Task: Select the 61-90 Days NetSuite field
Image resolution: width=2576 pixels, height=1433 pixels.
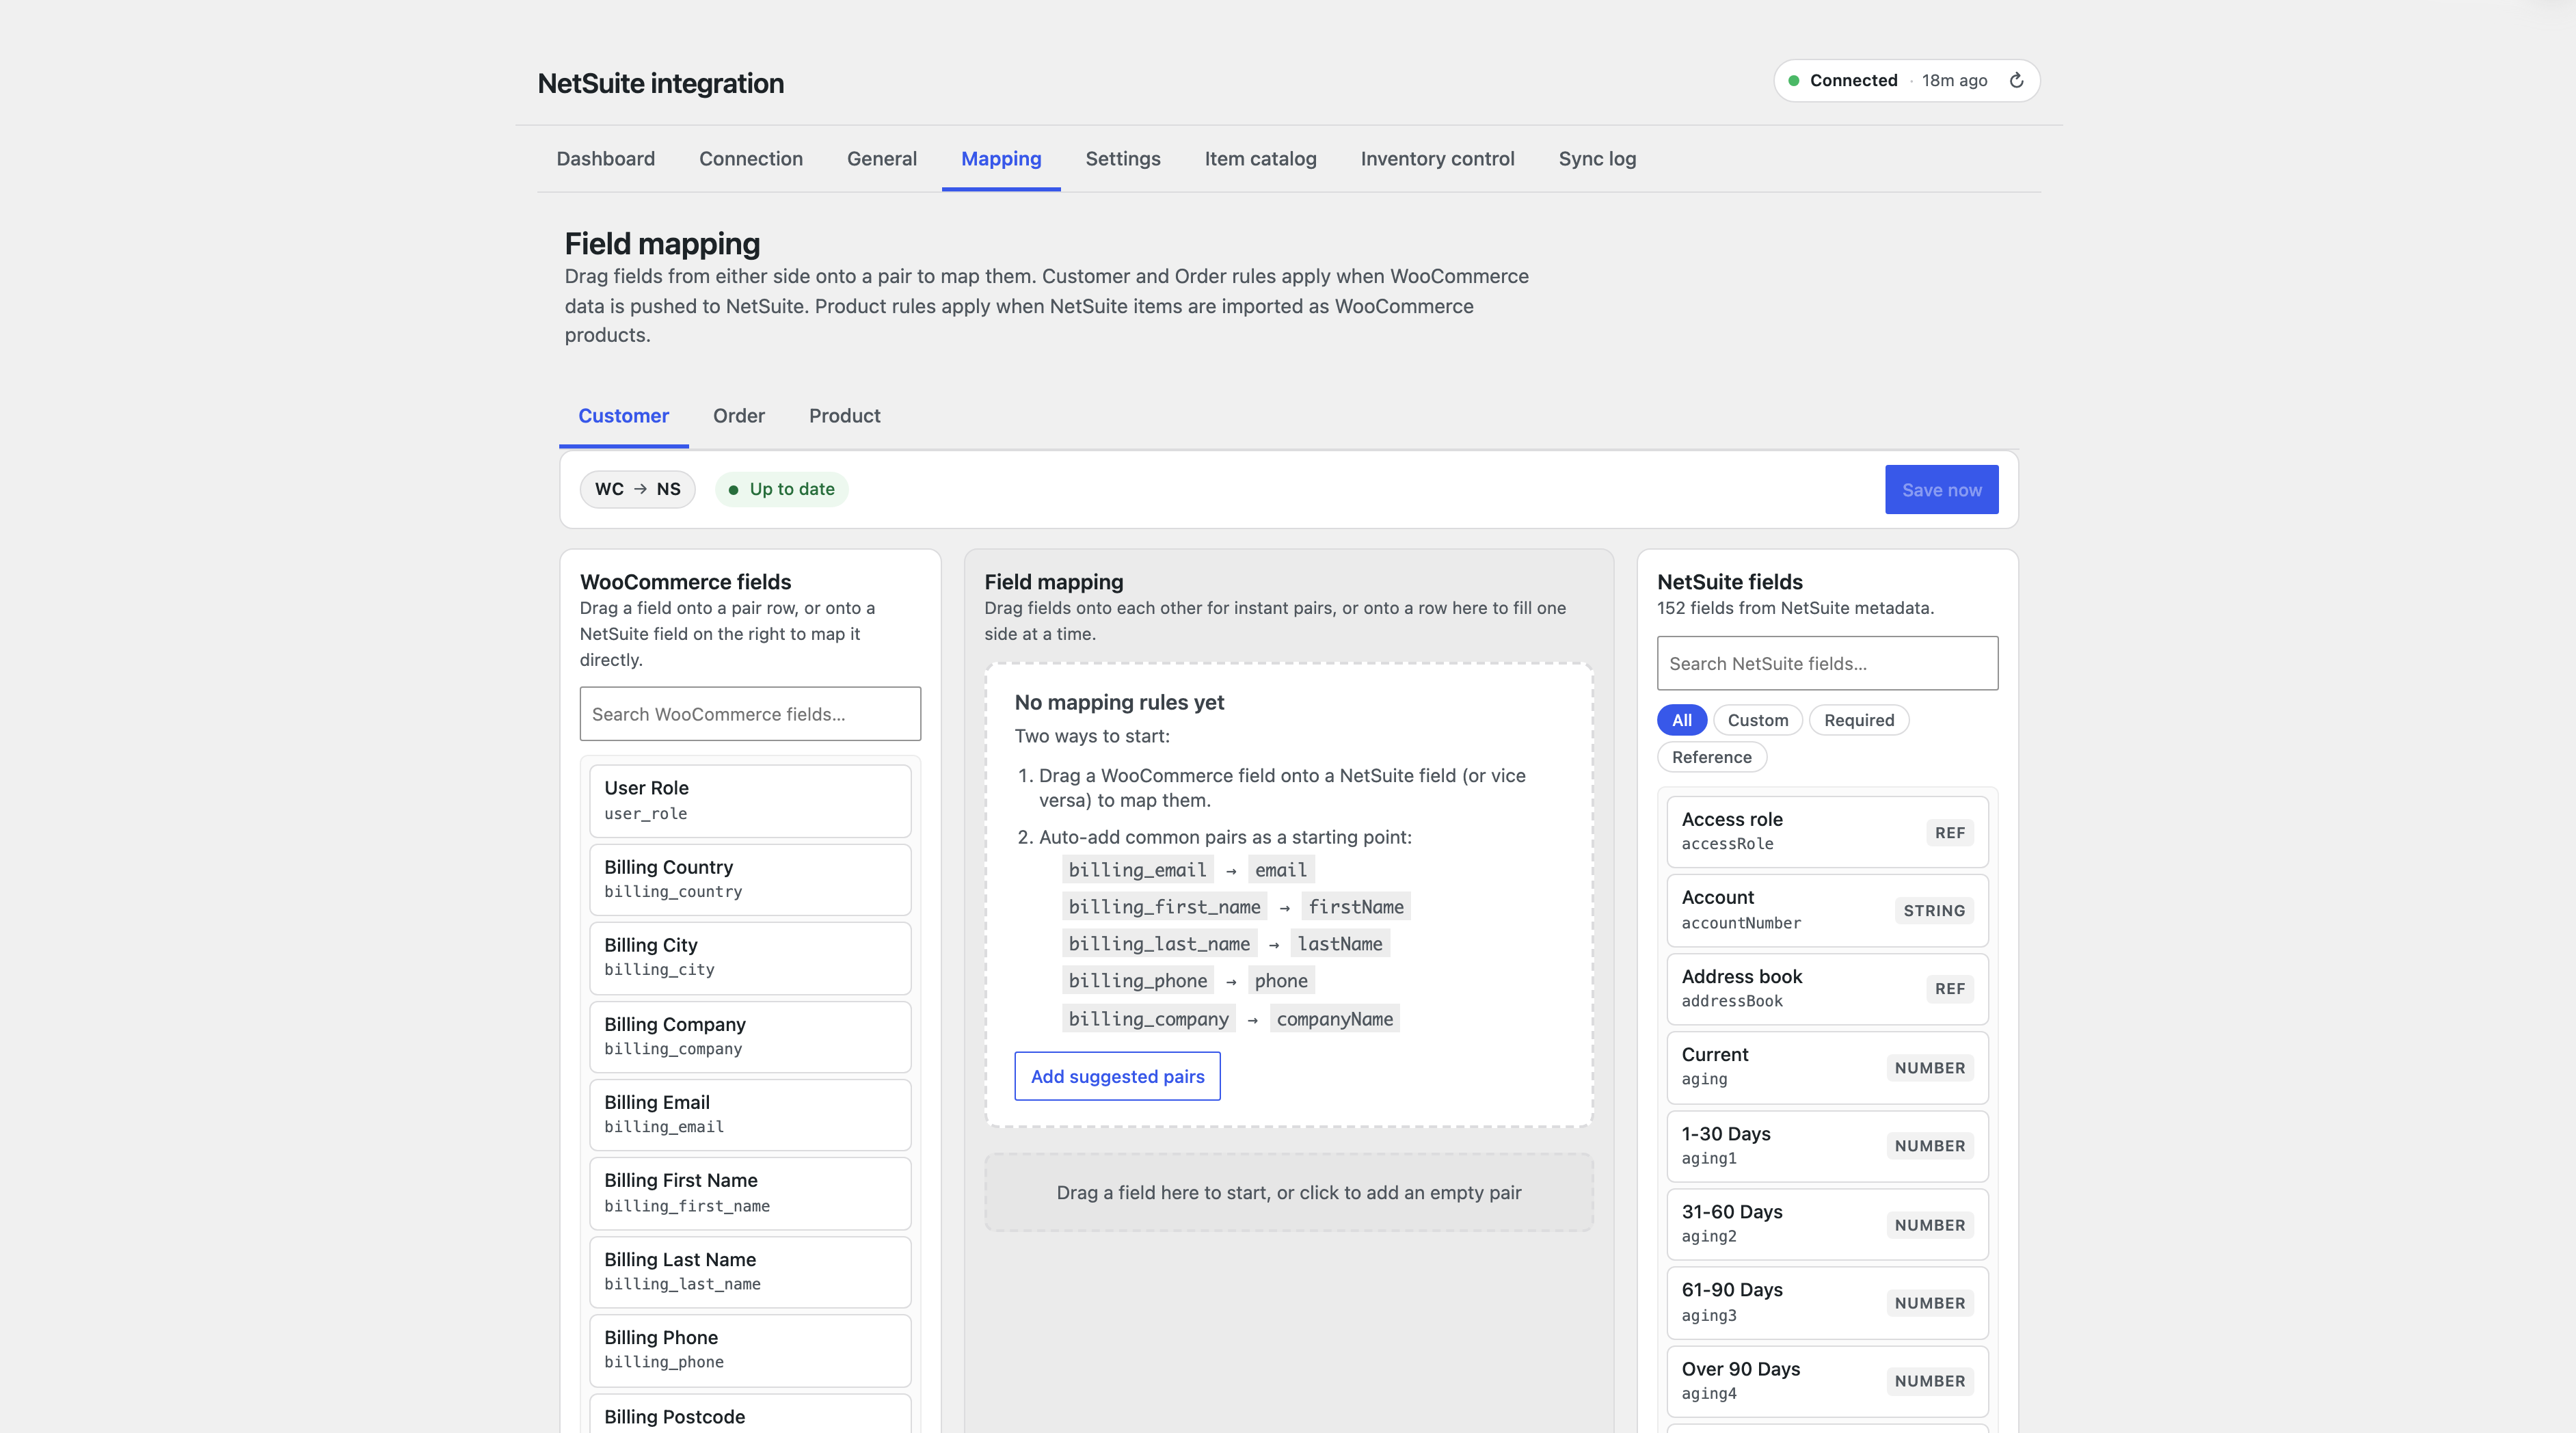Action: click(1827, 1302)
